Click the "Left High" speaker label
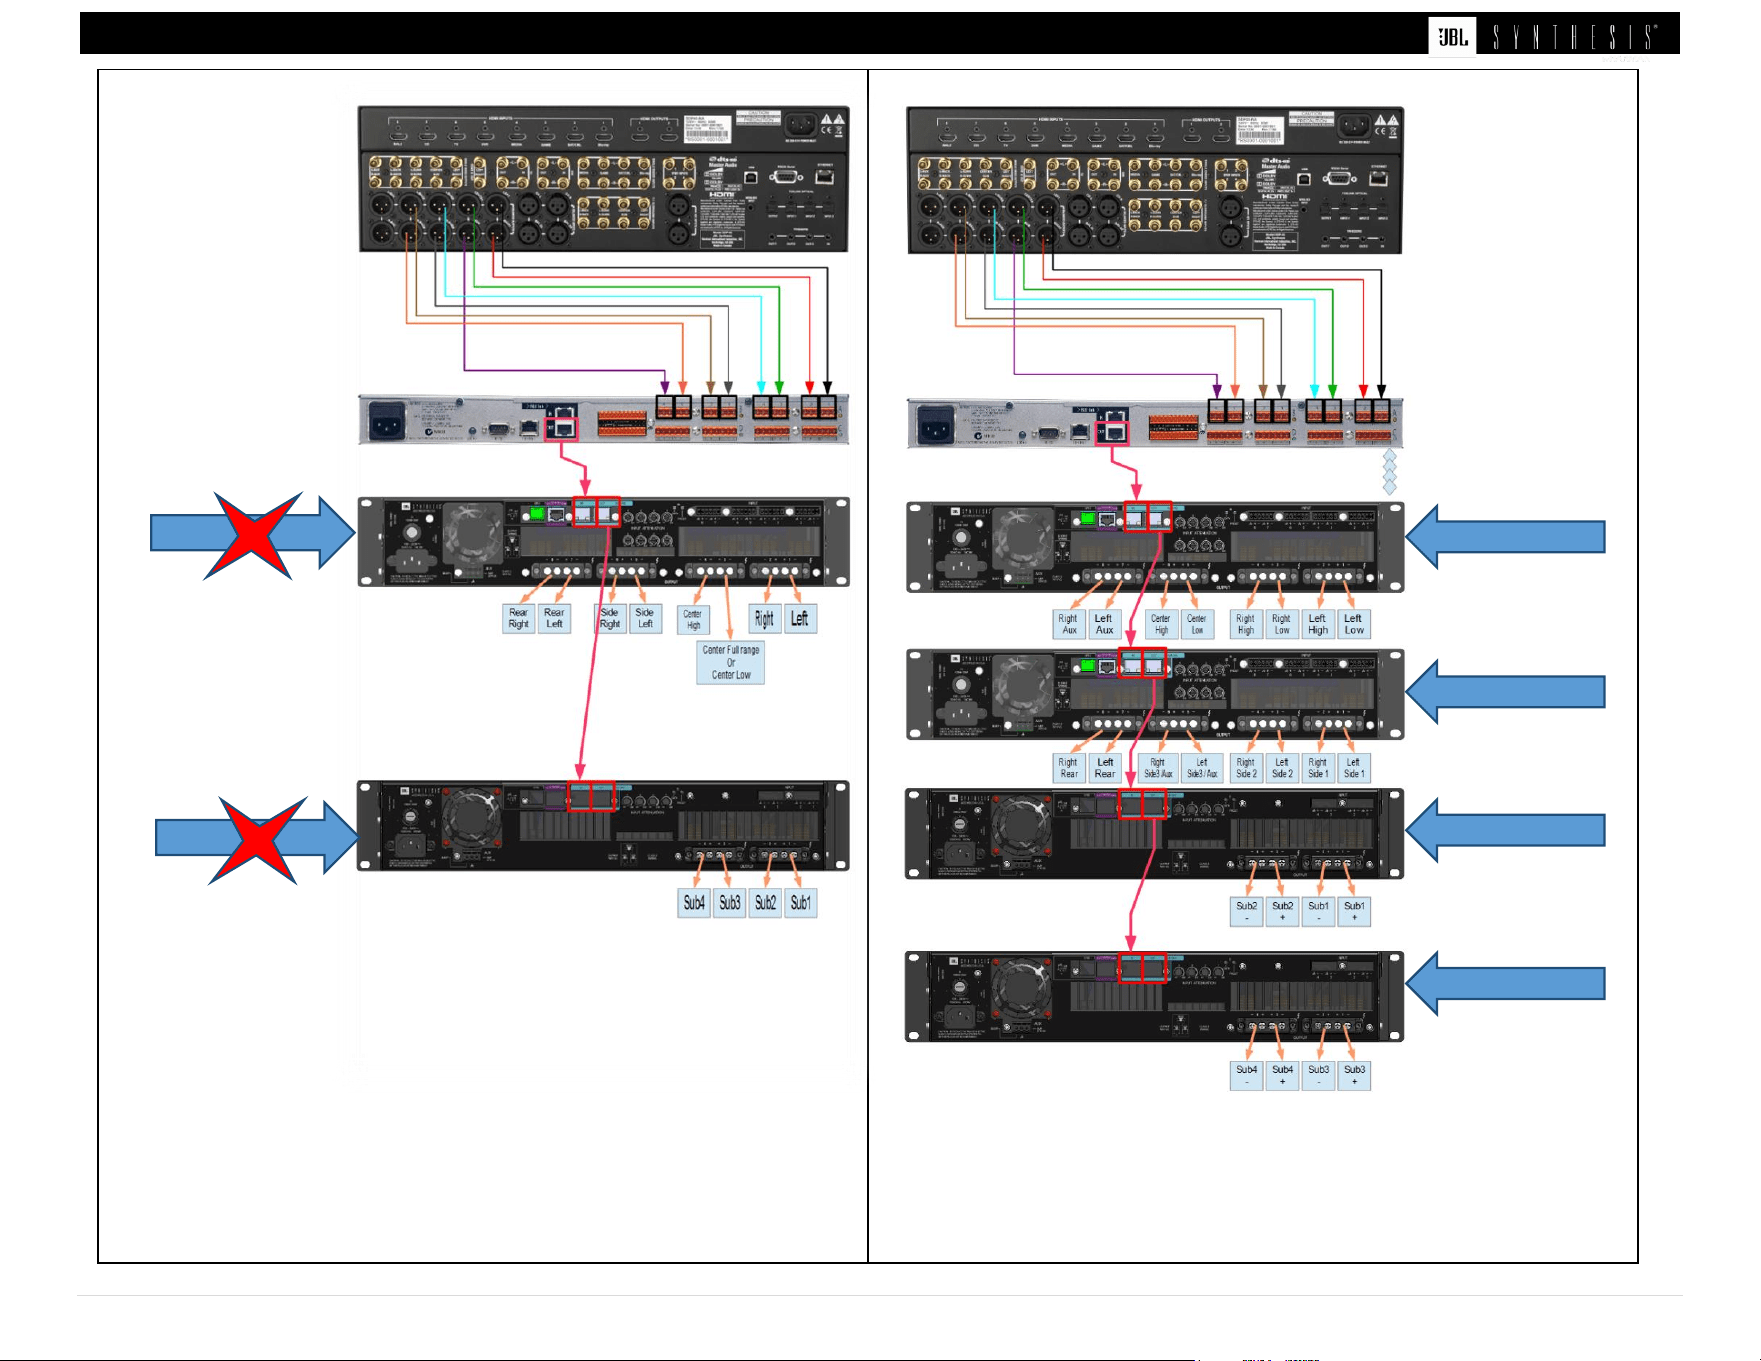Image resolution: width=1761 pixels, height=1361 pixels. click(1318, 624)
